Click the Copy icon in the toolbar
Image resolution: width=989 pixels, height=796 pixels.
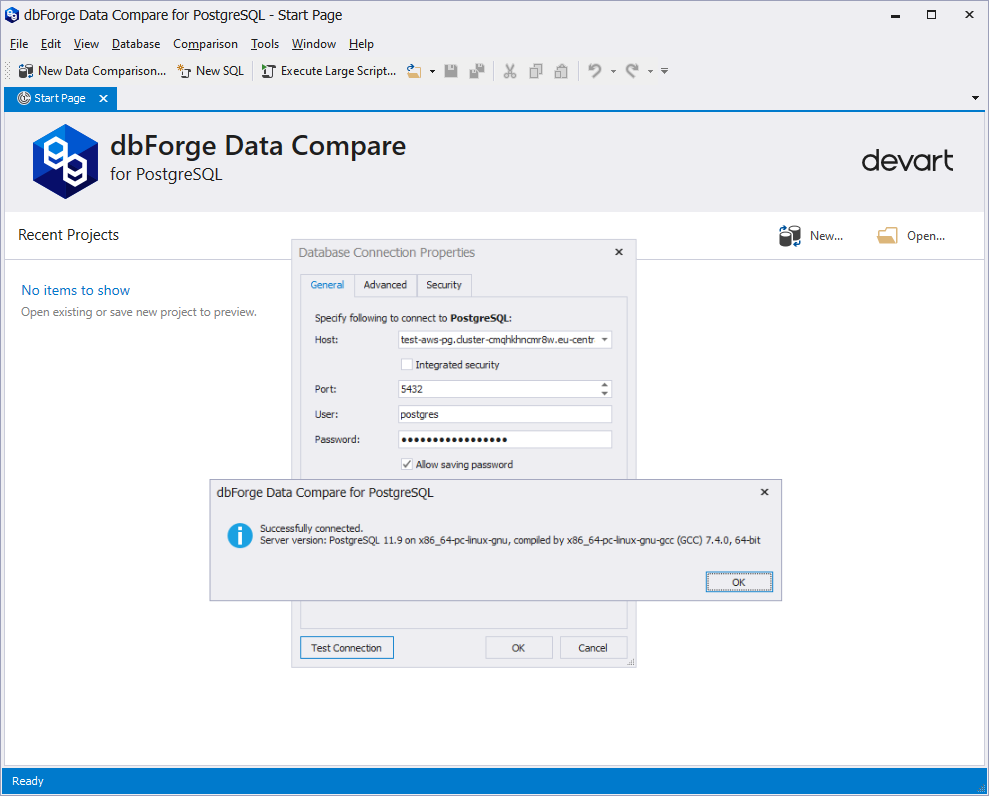tap(535, 71)
